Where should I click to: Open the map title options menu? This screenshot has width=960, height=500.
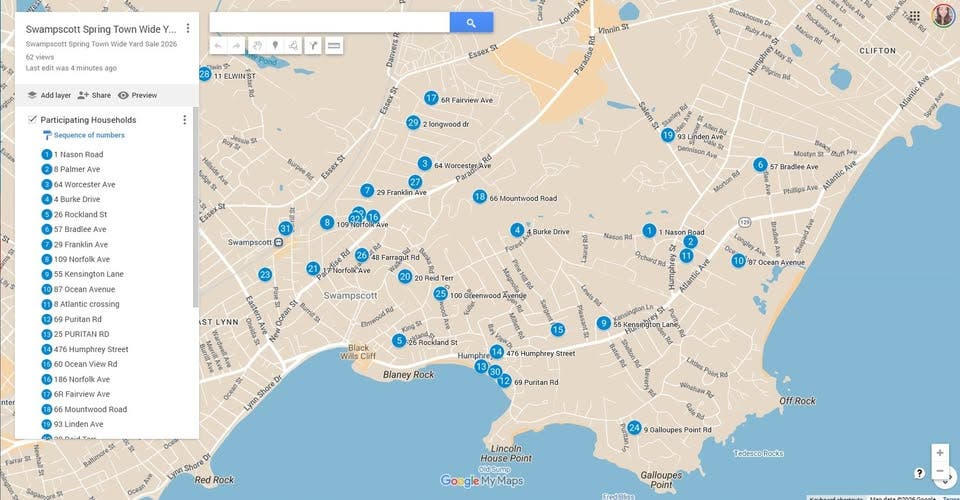tap(188, 28)
